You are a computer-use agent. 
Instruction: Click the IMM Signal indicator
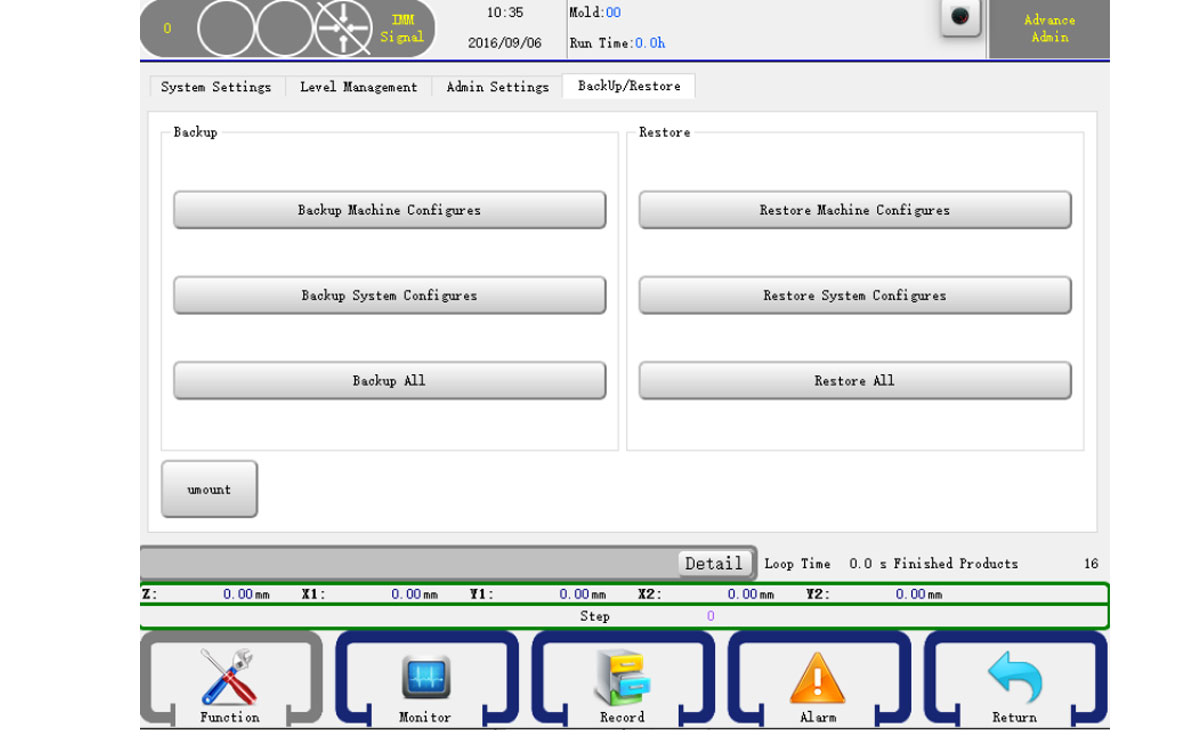(x=402, y=28)
